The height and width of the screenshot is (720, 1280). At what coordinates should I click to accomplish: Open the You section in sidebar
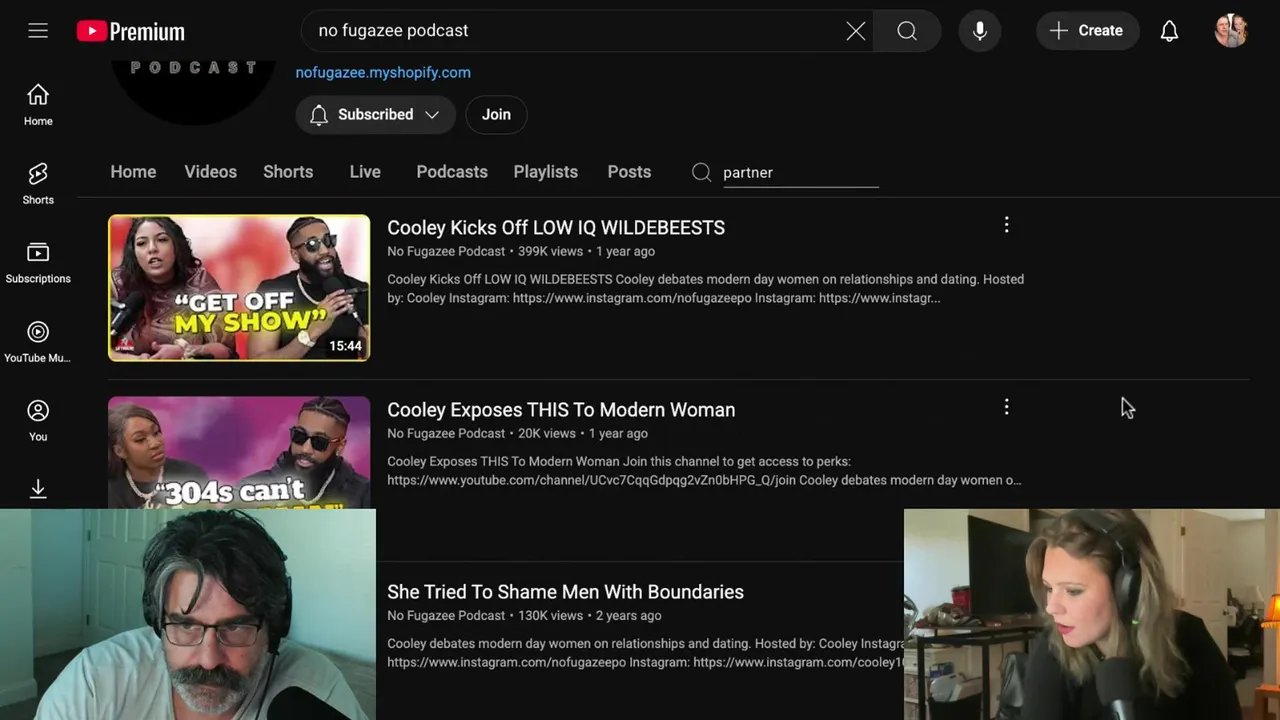coord(38,420)
